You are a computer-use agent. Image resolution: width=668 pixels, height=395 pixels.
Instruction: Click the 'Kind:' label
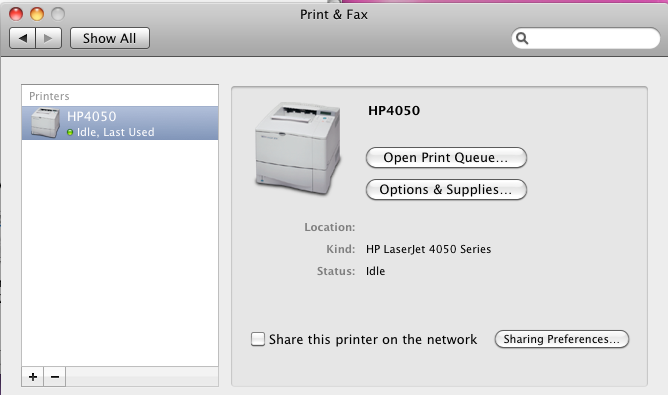341,249
